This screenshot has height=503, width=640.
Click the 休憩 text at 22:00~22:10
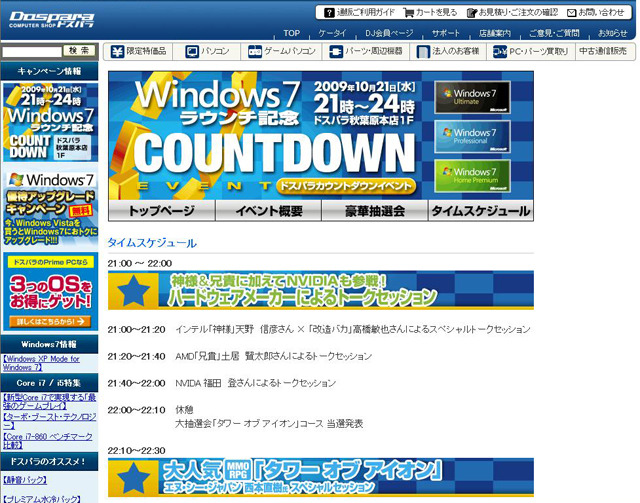point(184,410)
